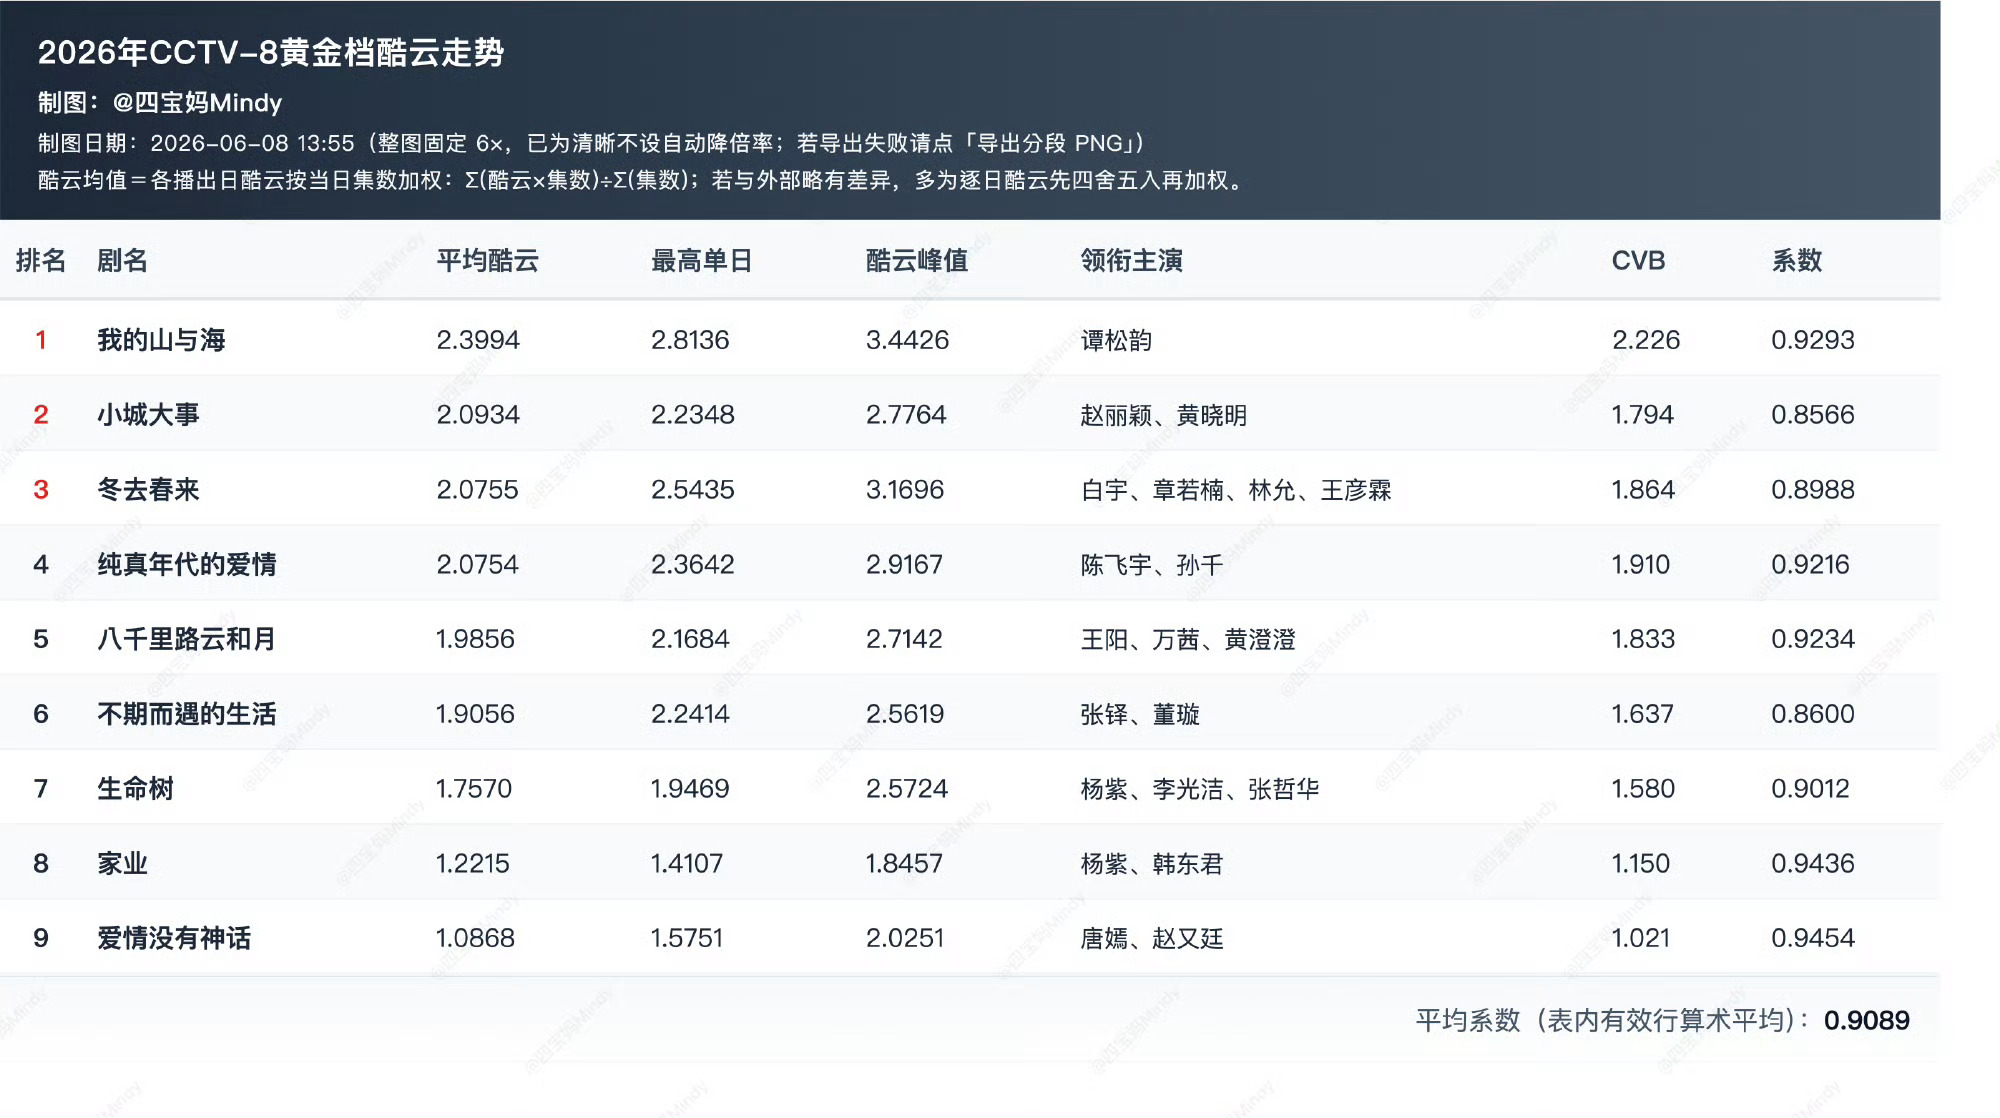
Task: Click lead actors 赵丽颖、黄晓明
Action: point(1164,416)
